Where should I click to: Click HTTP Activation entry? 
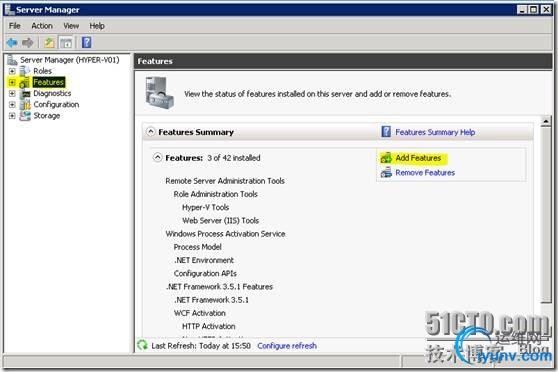coord(209,326)
